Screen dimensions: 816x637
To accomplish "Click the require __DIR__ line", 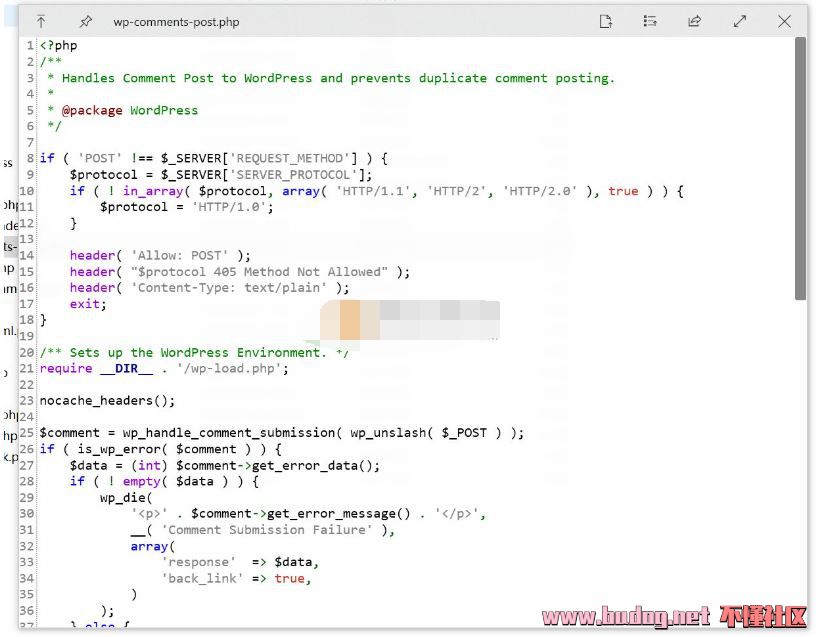I will (164, 368).
